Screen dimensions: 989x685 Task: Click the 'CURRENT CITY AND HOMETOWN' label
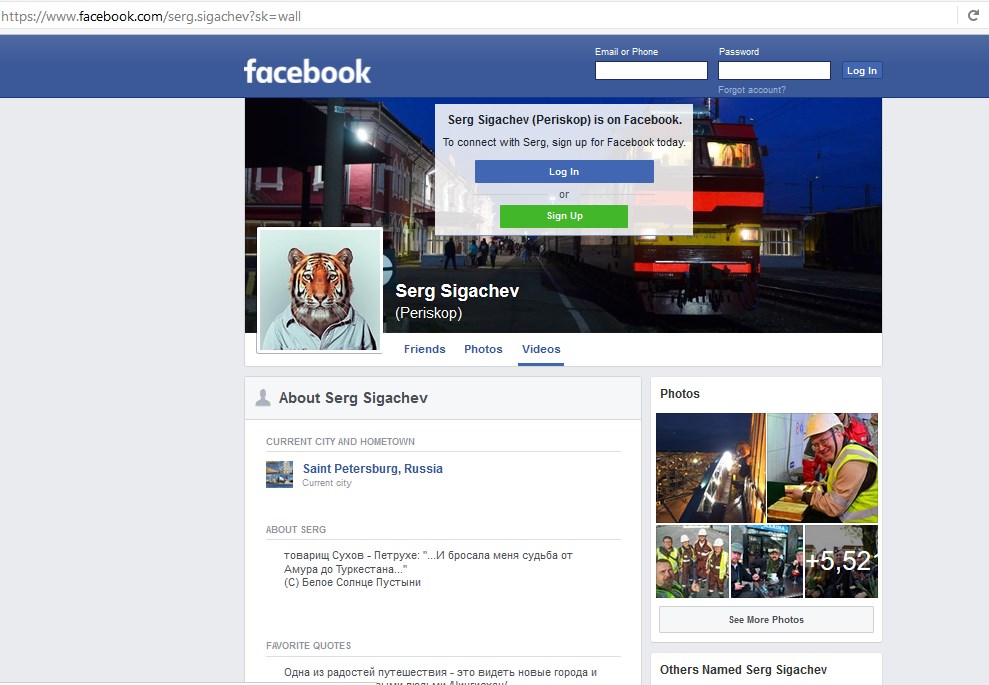pos(341,442)
